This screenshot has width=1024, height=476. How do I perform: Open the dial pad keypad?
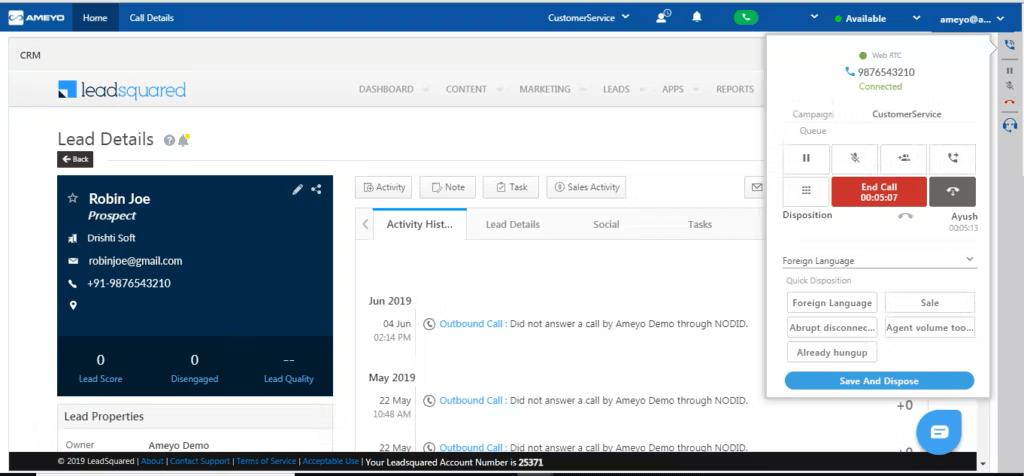click(x=807, y=191)
